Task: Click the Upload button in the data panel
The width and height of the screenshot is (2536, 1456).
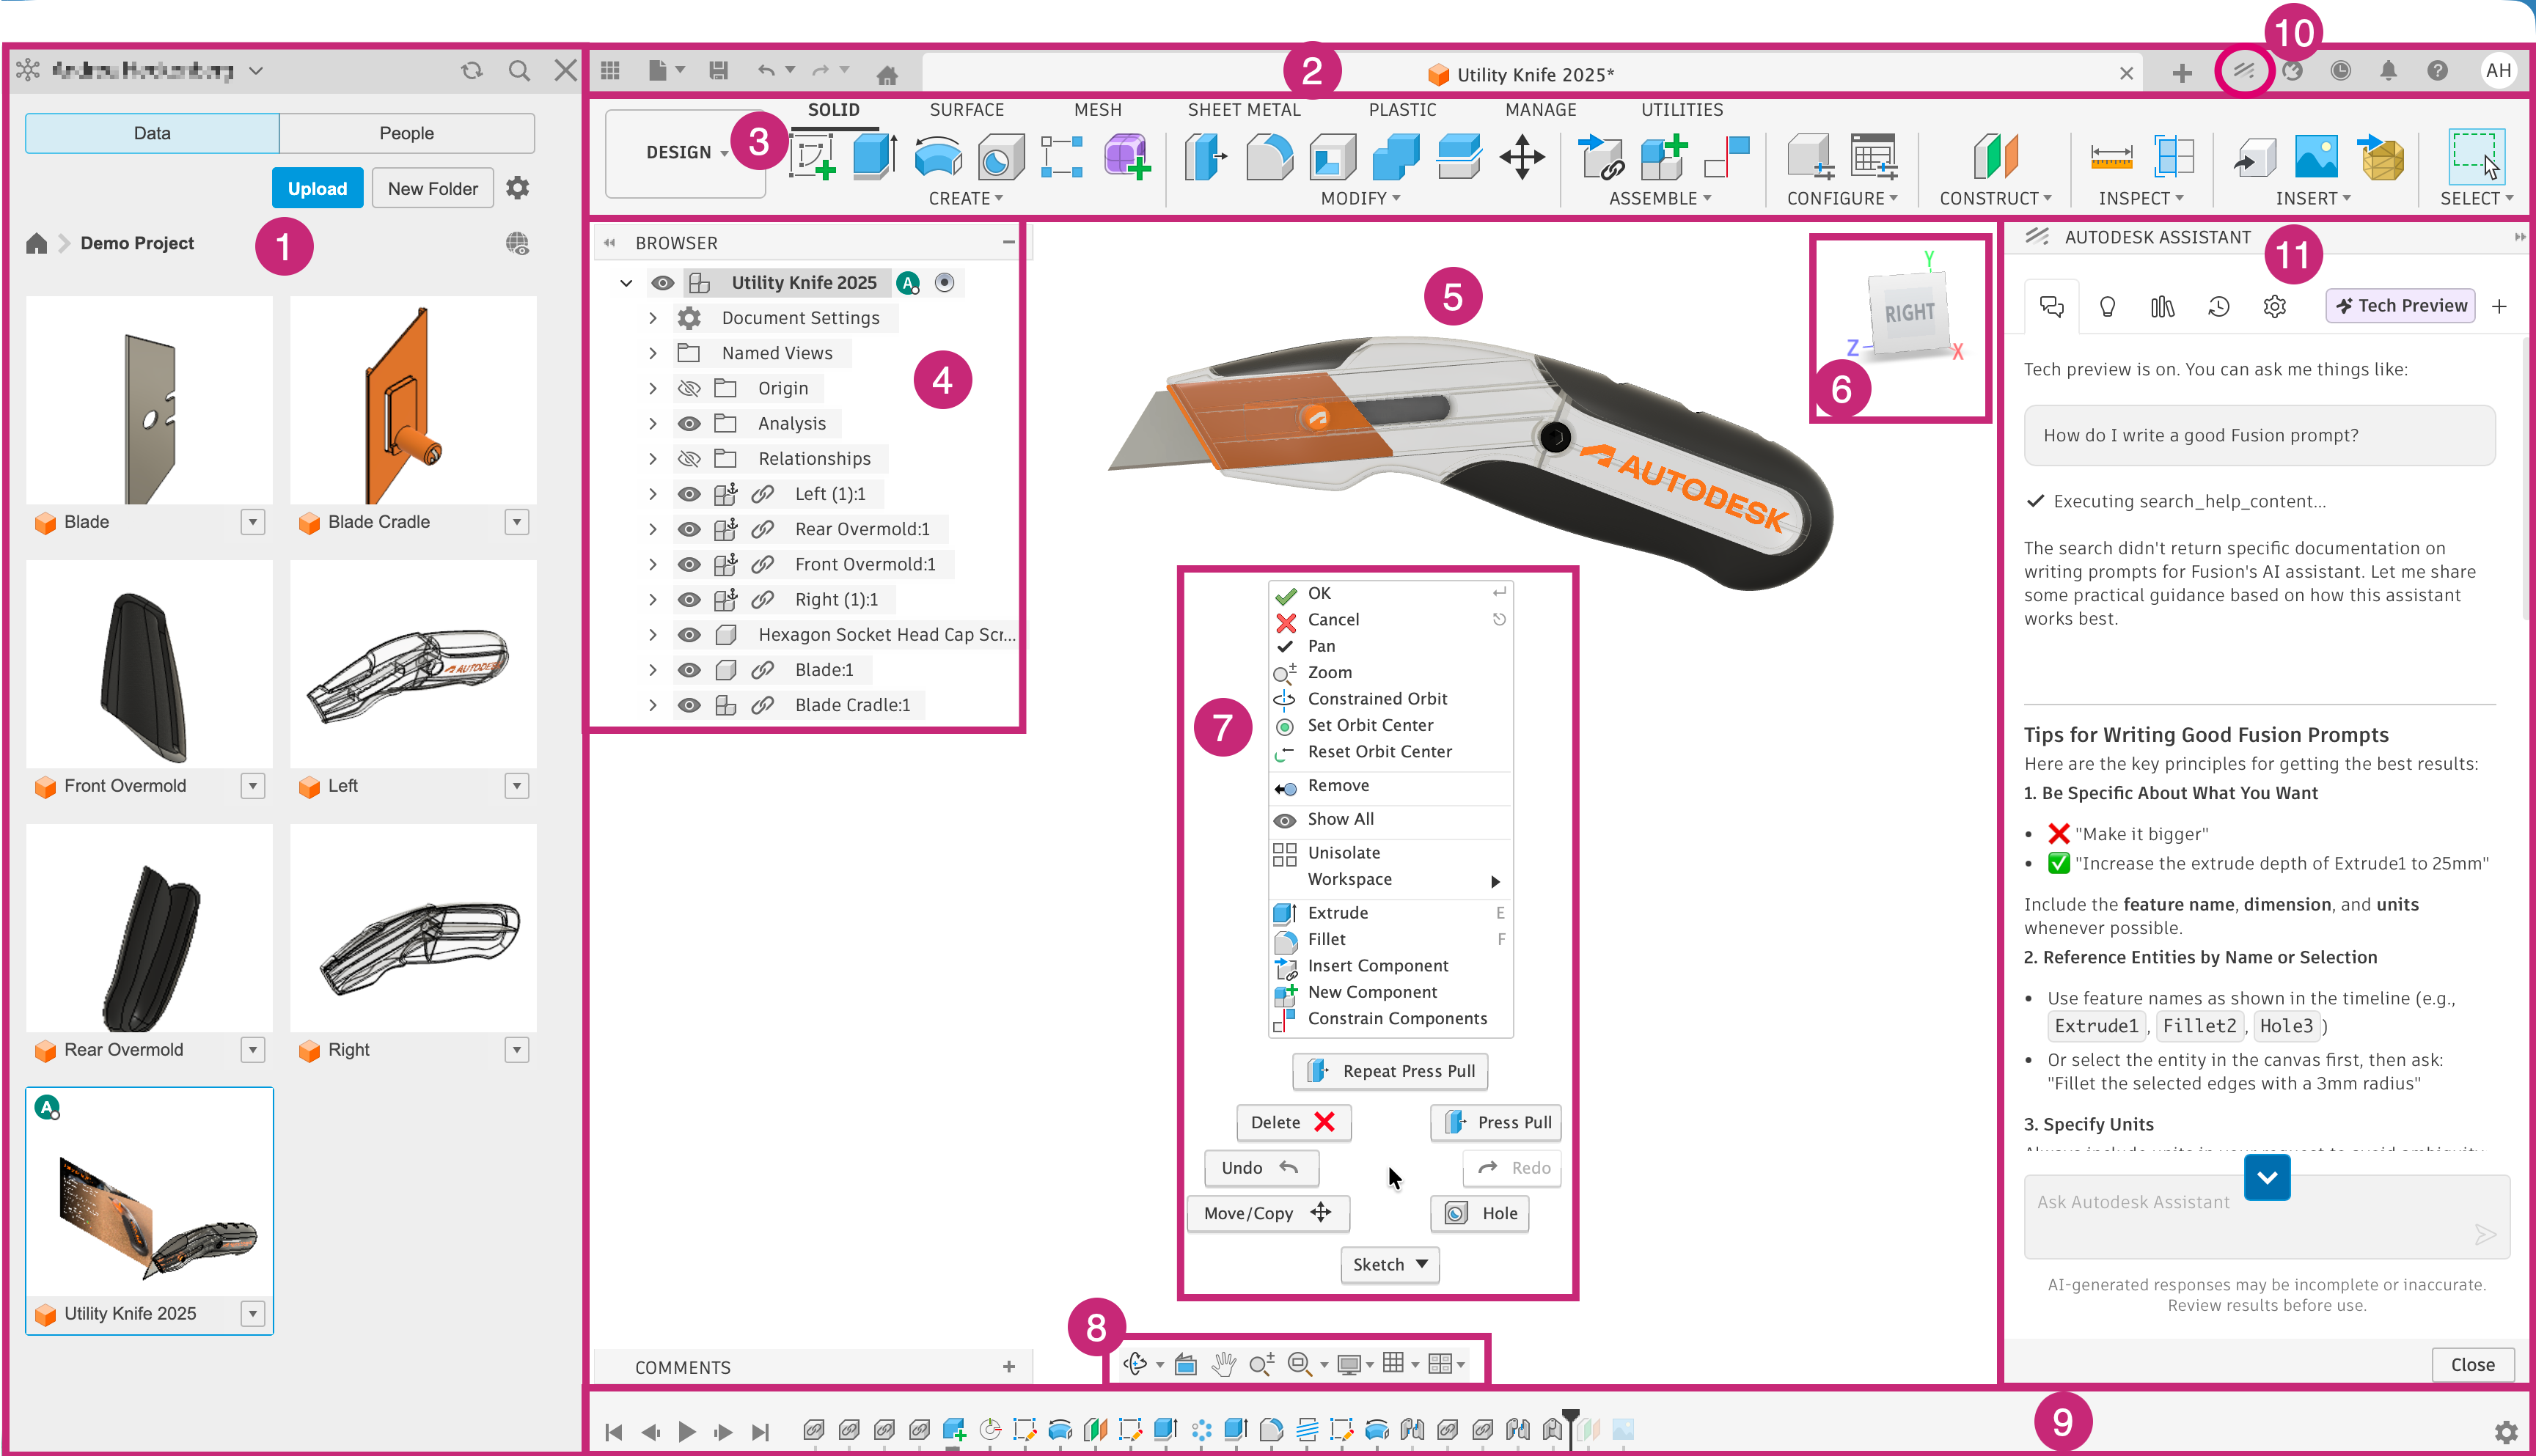Action: click(317, 188)
